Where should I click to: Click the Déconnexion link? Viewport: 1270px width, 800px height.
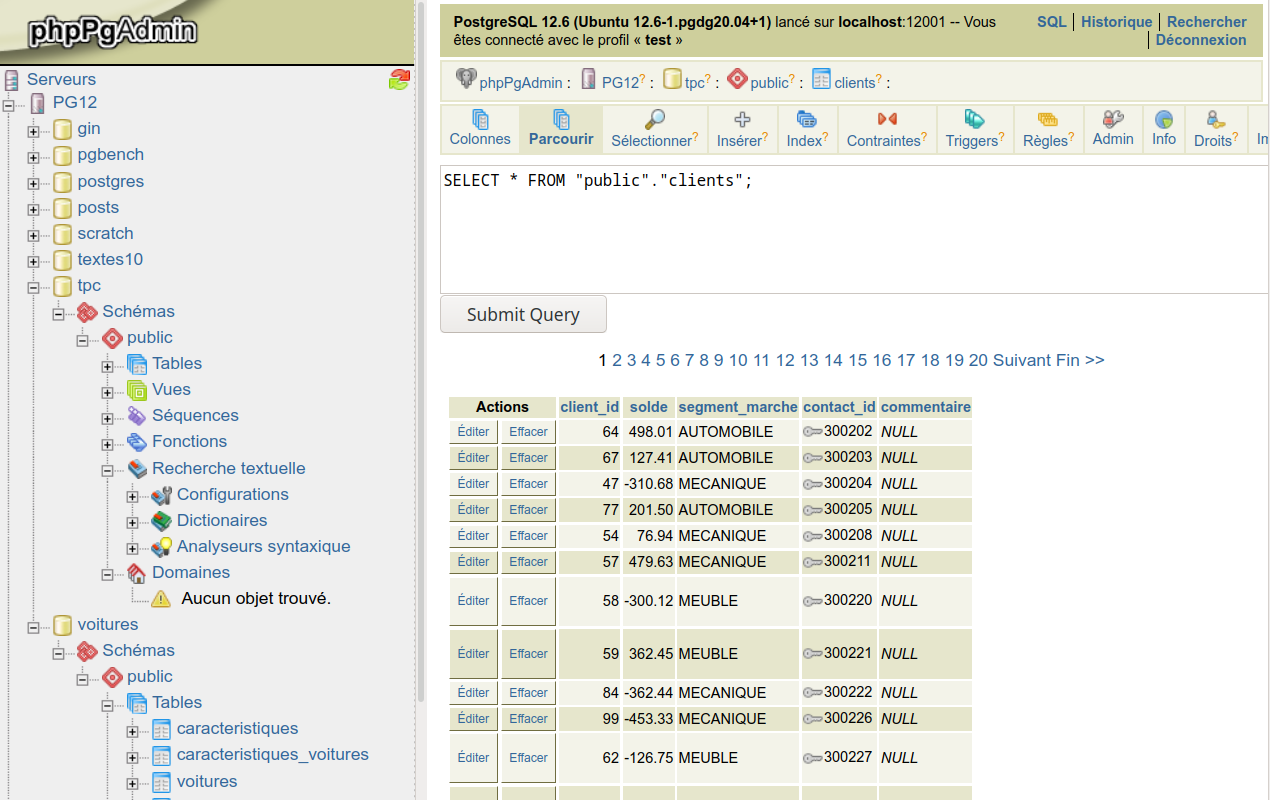[x=1201, y=40]
